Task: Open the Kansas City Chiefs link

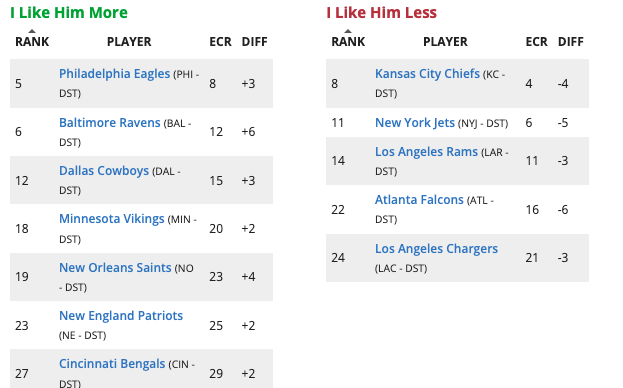Action: click(428, 74)
